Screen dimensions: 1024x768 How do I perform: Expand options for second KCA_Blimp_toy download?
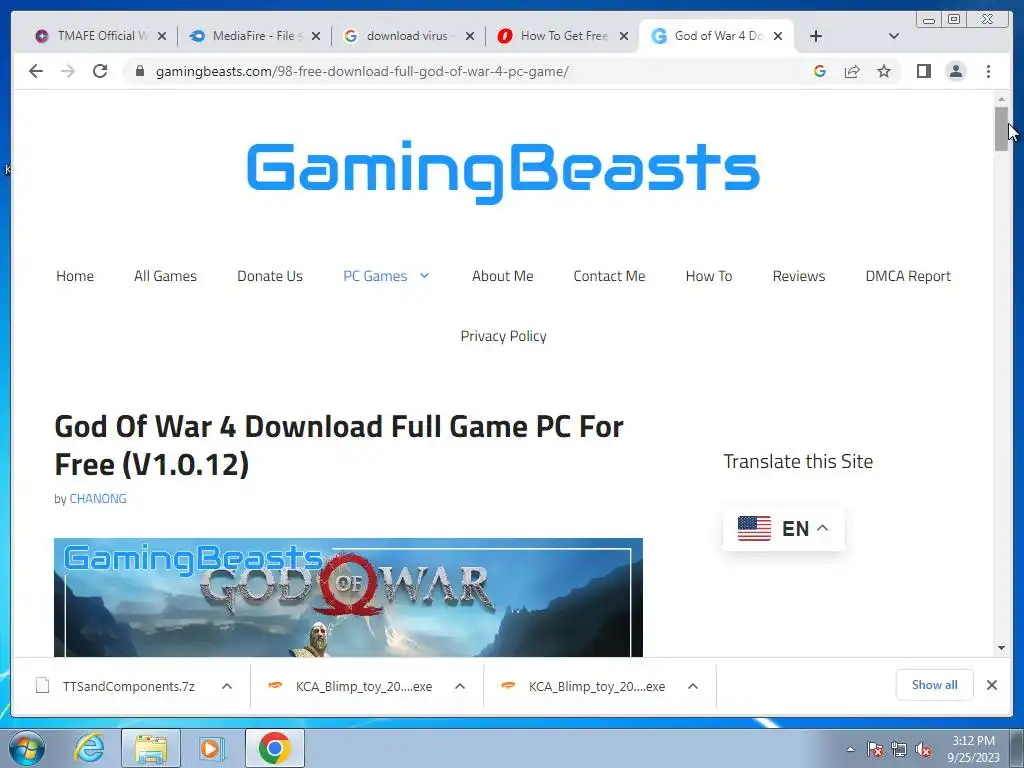(x=693, y=686)
